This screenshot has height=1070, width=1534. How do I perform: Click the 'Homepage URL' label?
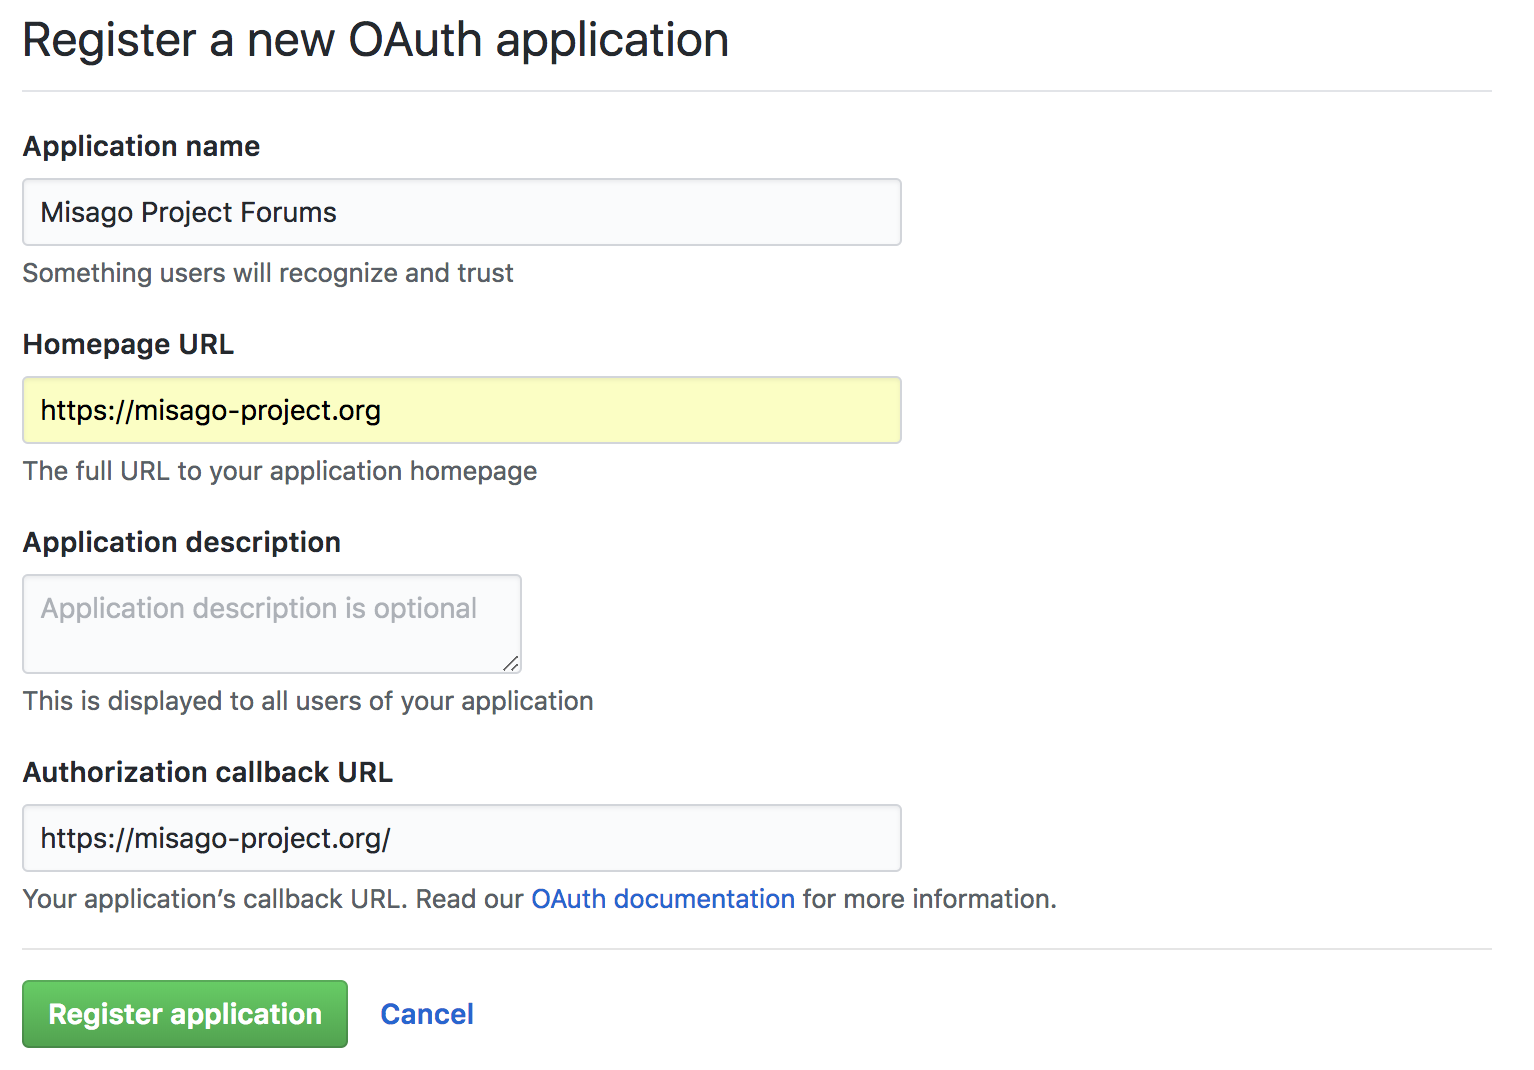pyautogui.click(x=129, y=344)
